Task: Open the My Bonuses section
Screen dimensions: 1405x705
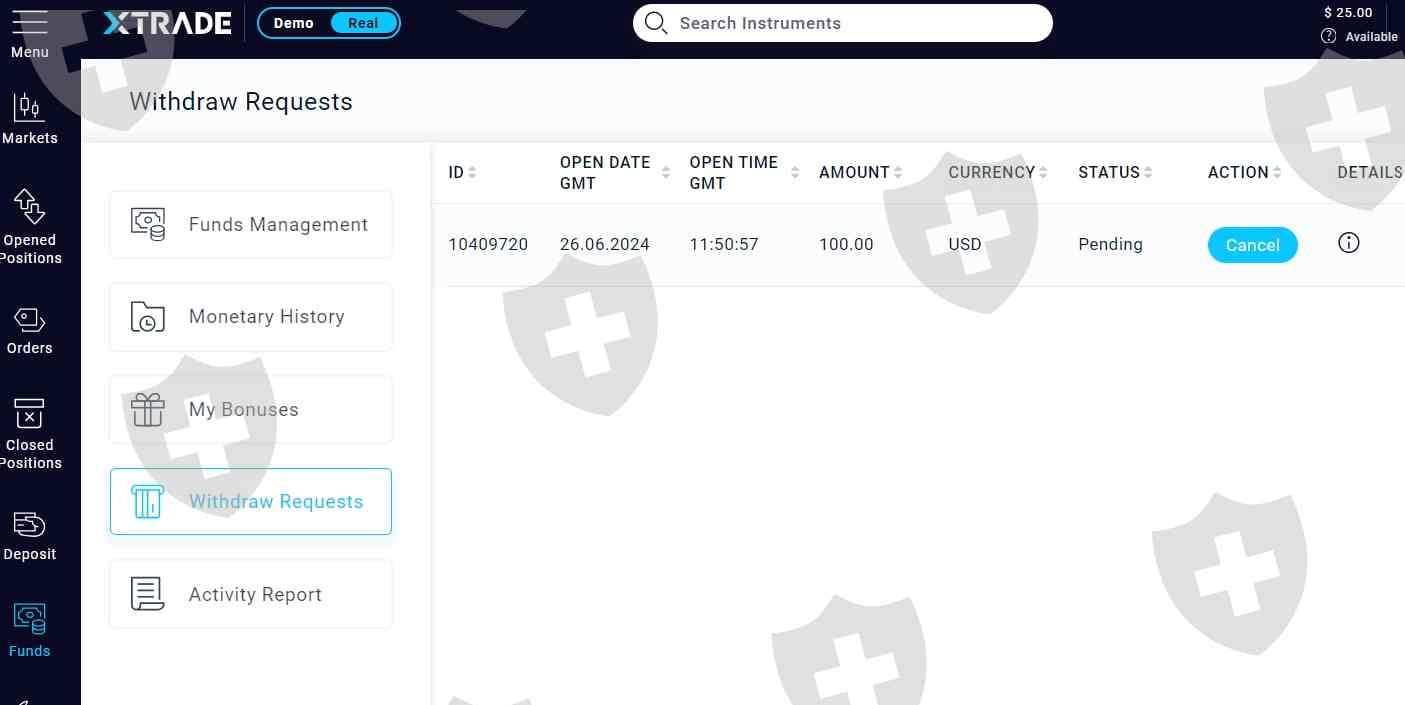Action: coord(251,409)
